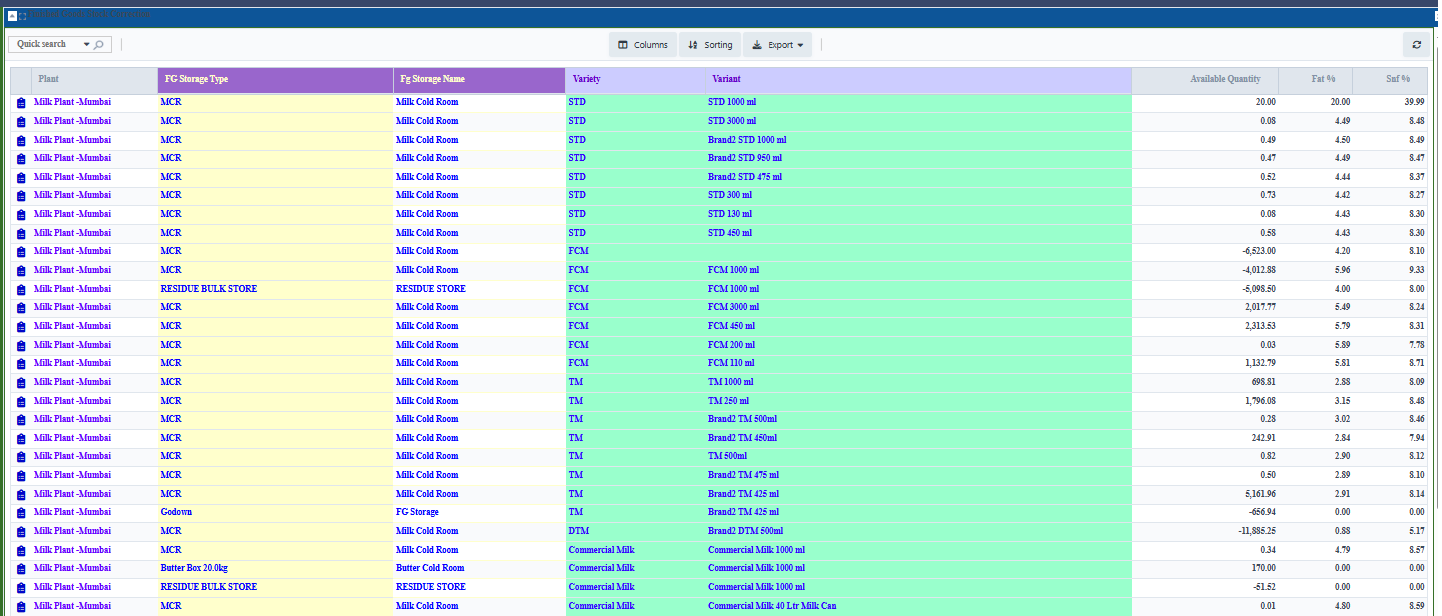Click the Available Quantity column header
Image resolution: width=1442 pixels, height=616 pixels.
click(1224, 79)
